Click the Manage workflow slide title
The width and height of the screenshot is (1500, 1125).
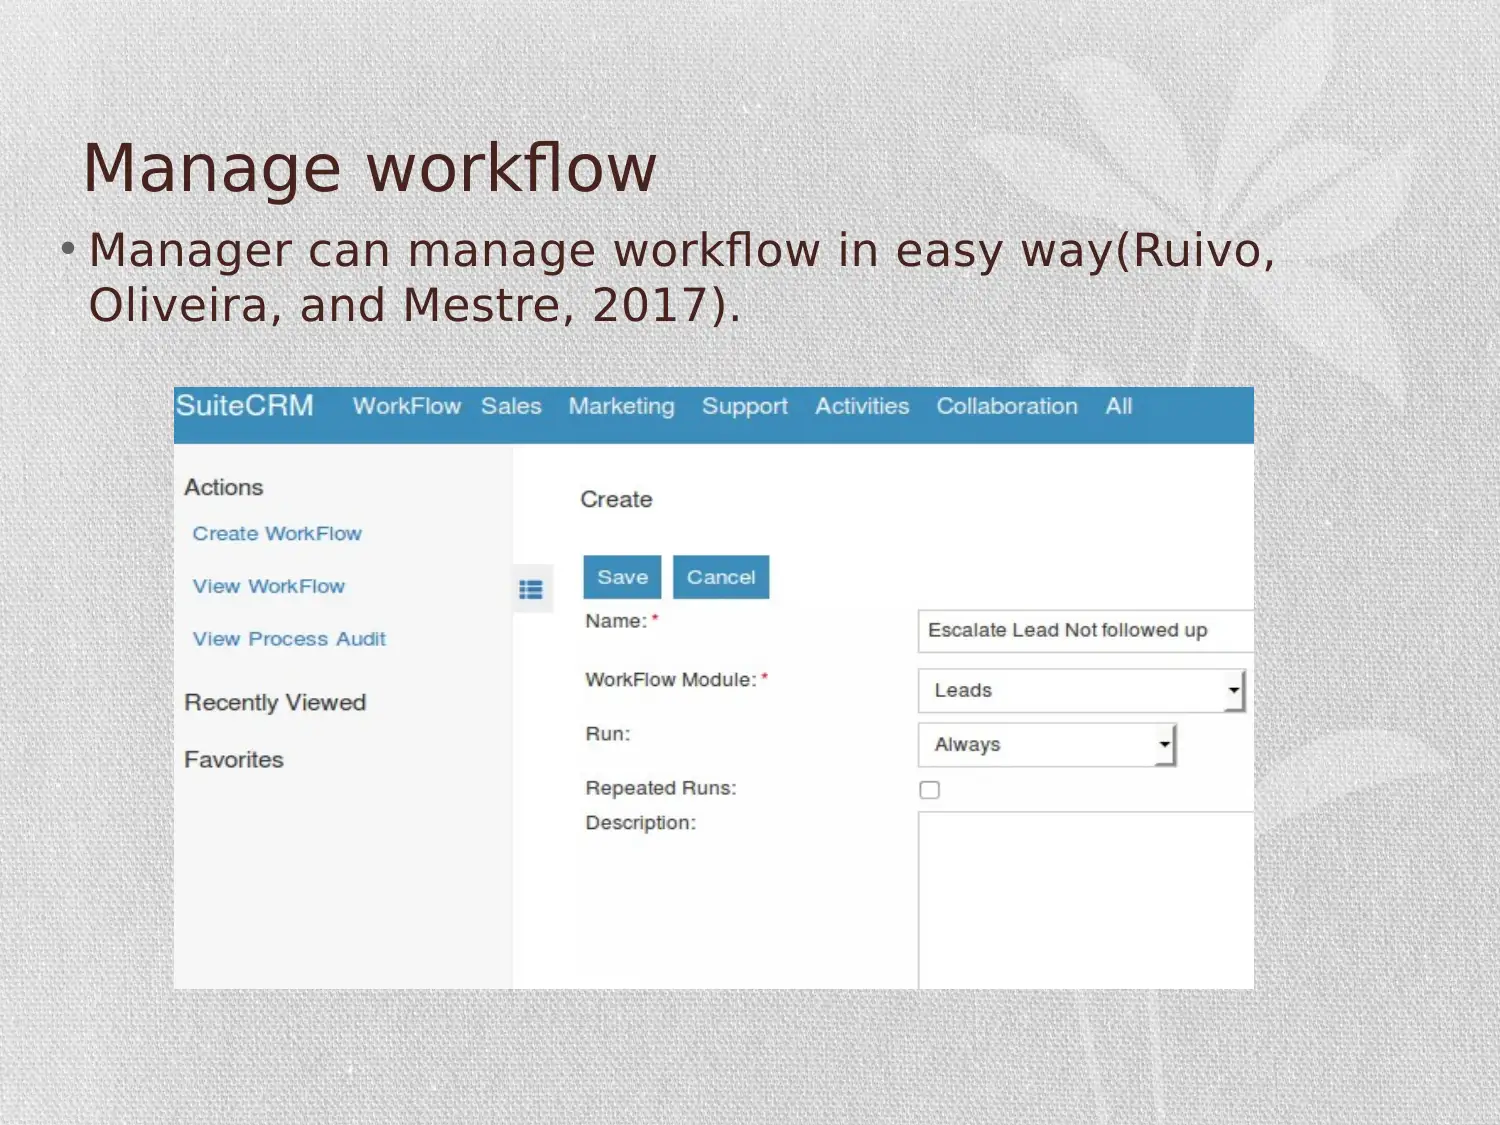pyautogui.click(x=370, y=168)
